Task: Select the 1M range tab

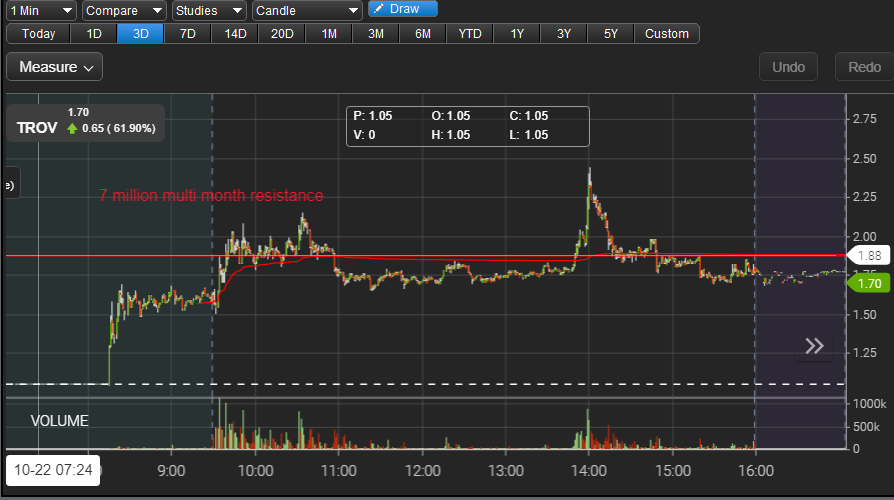Action: coord(329,34)
